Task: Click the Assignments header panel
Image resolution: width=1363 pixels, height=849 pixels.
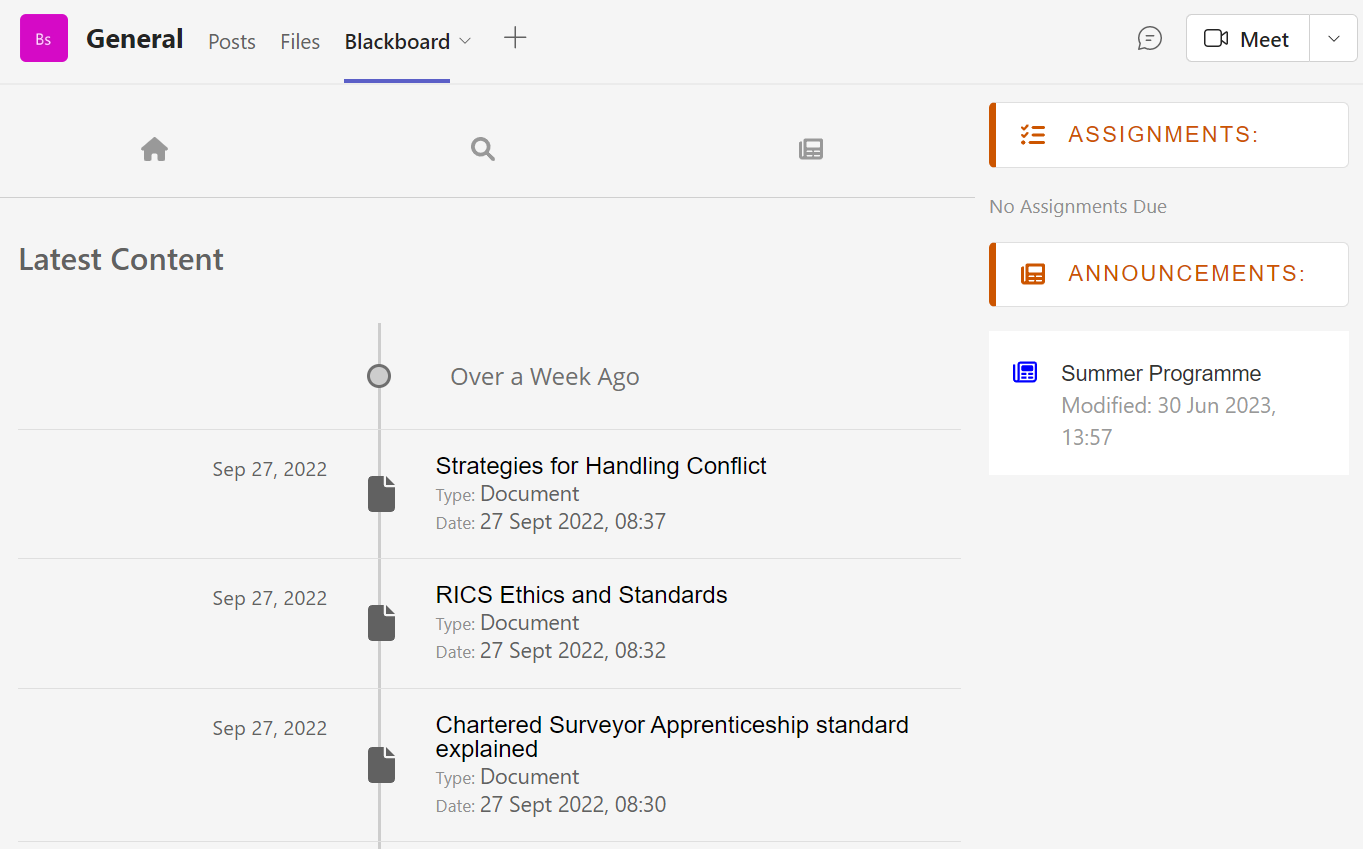Action: (x=1168, y=135)
